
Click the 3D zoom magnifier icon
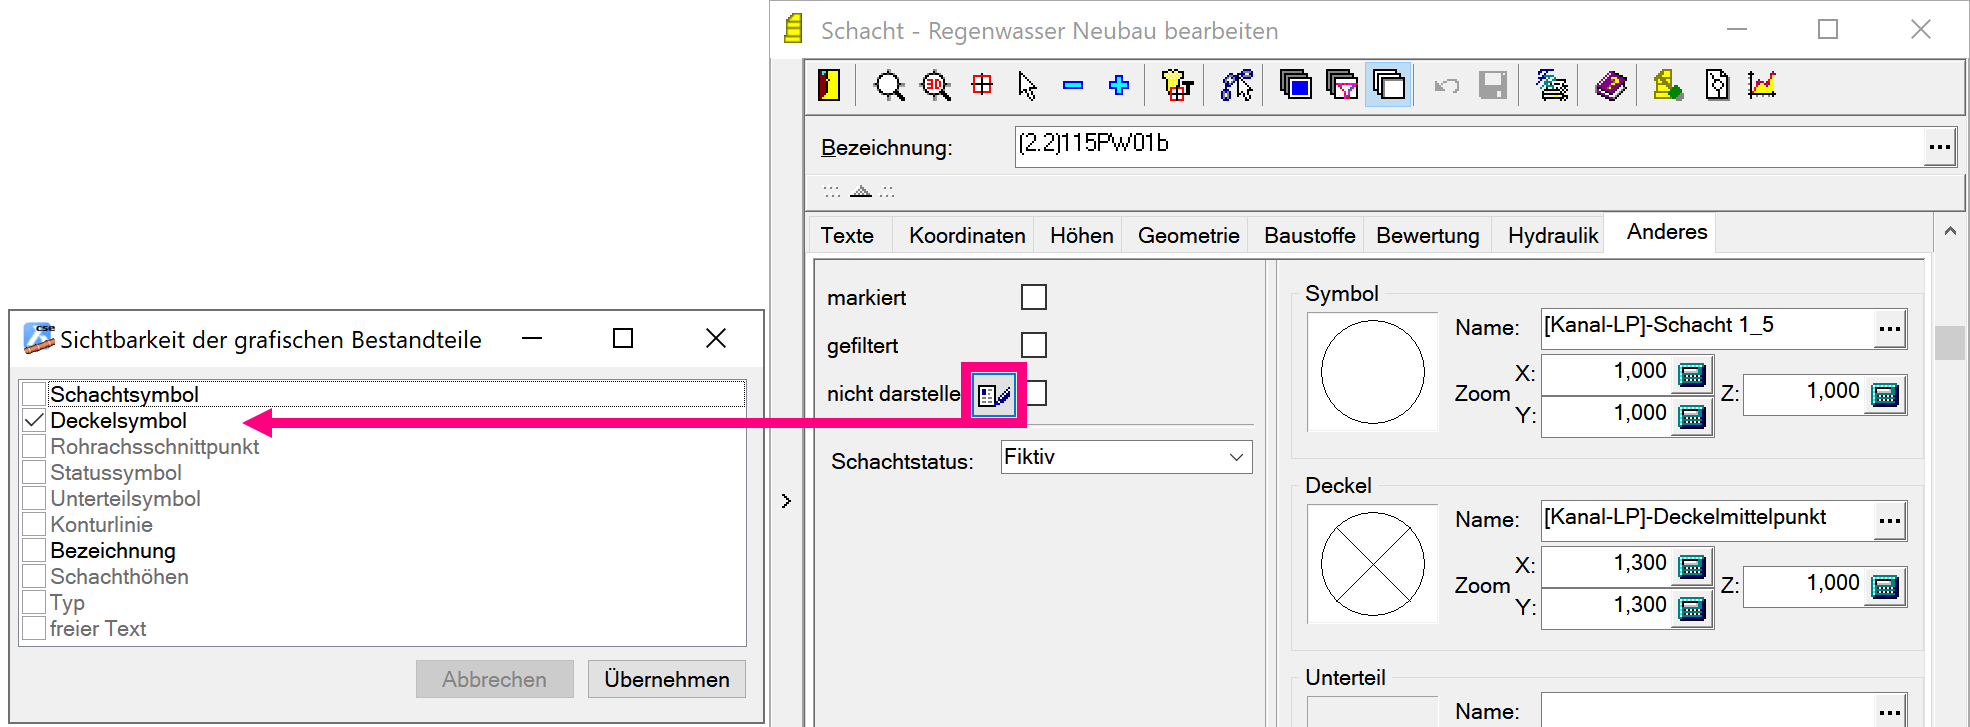[936, 86]
